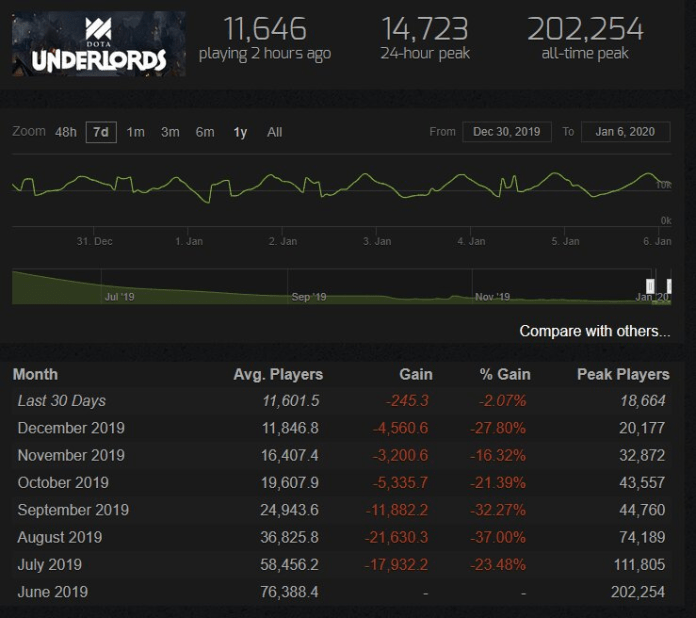The height and width of the screenshot is (618, 696).
Task: Click the Sep '19 navigator label
Action: 309,297
